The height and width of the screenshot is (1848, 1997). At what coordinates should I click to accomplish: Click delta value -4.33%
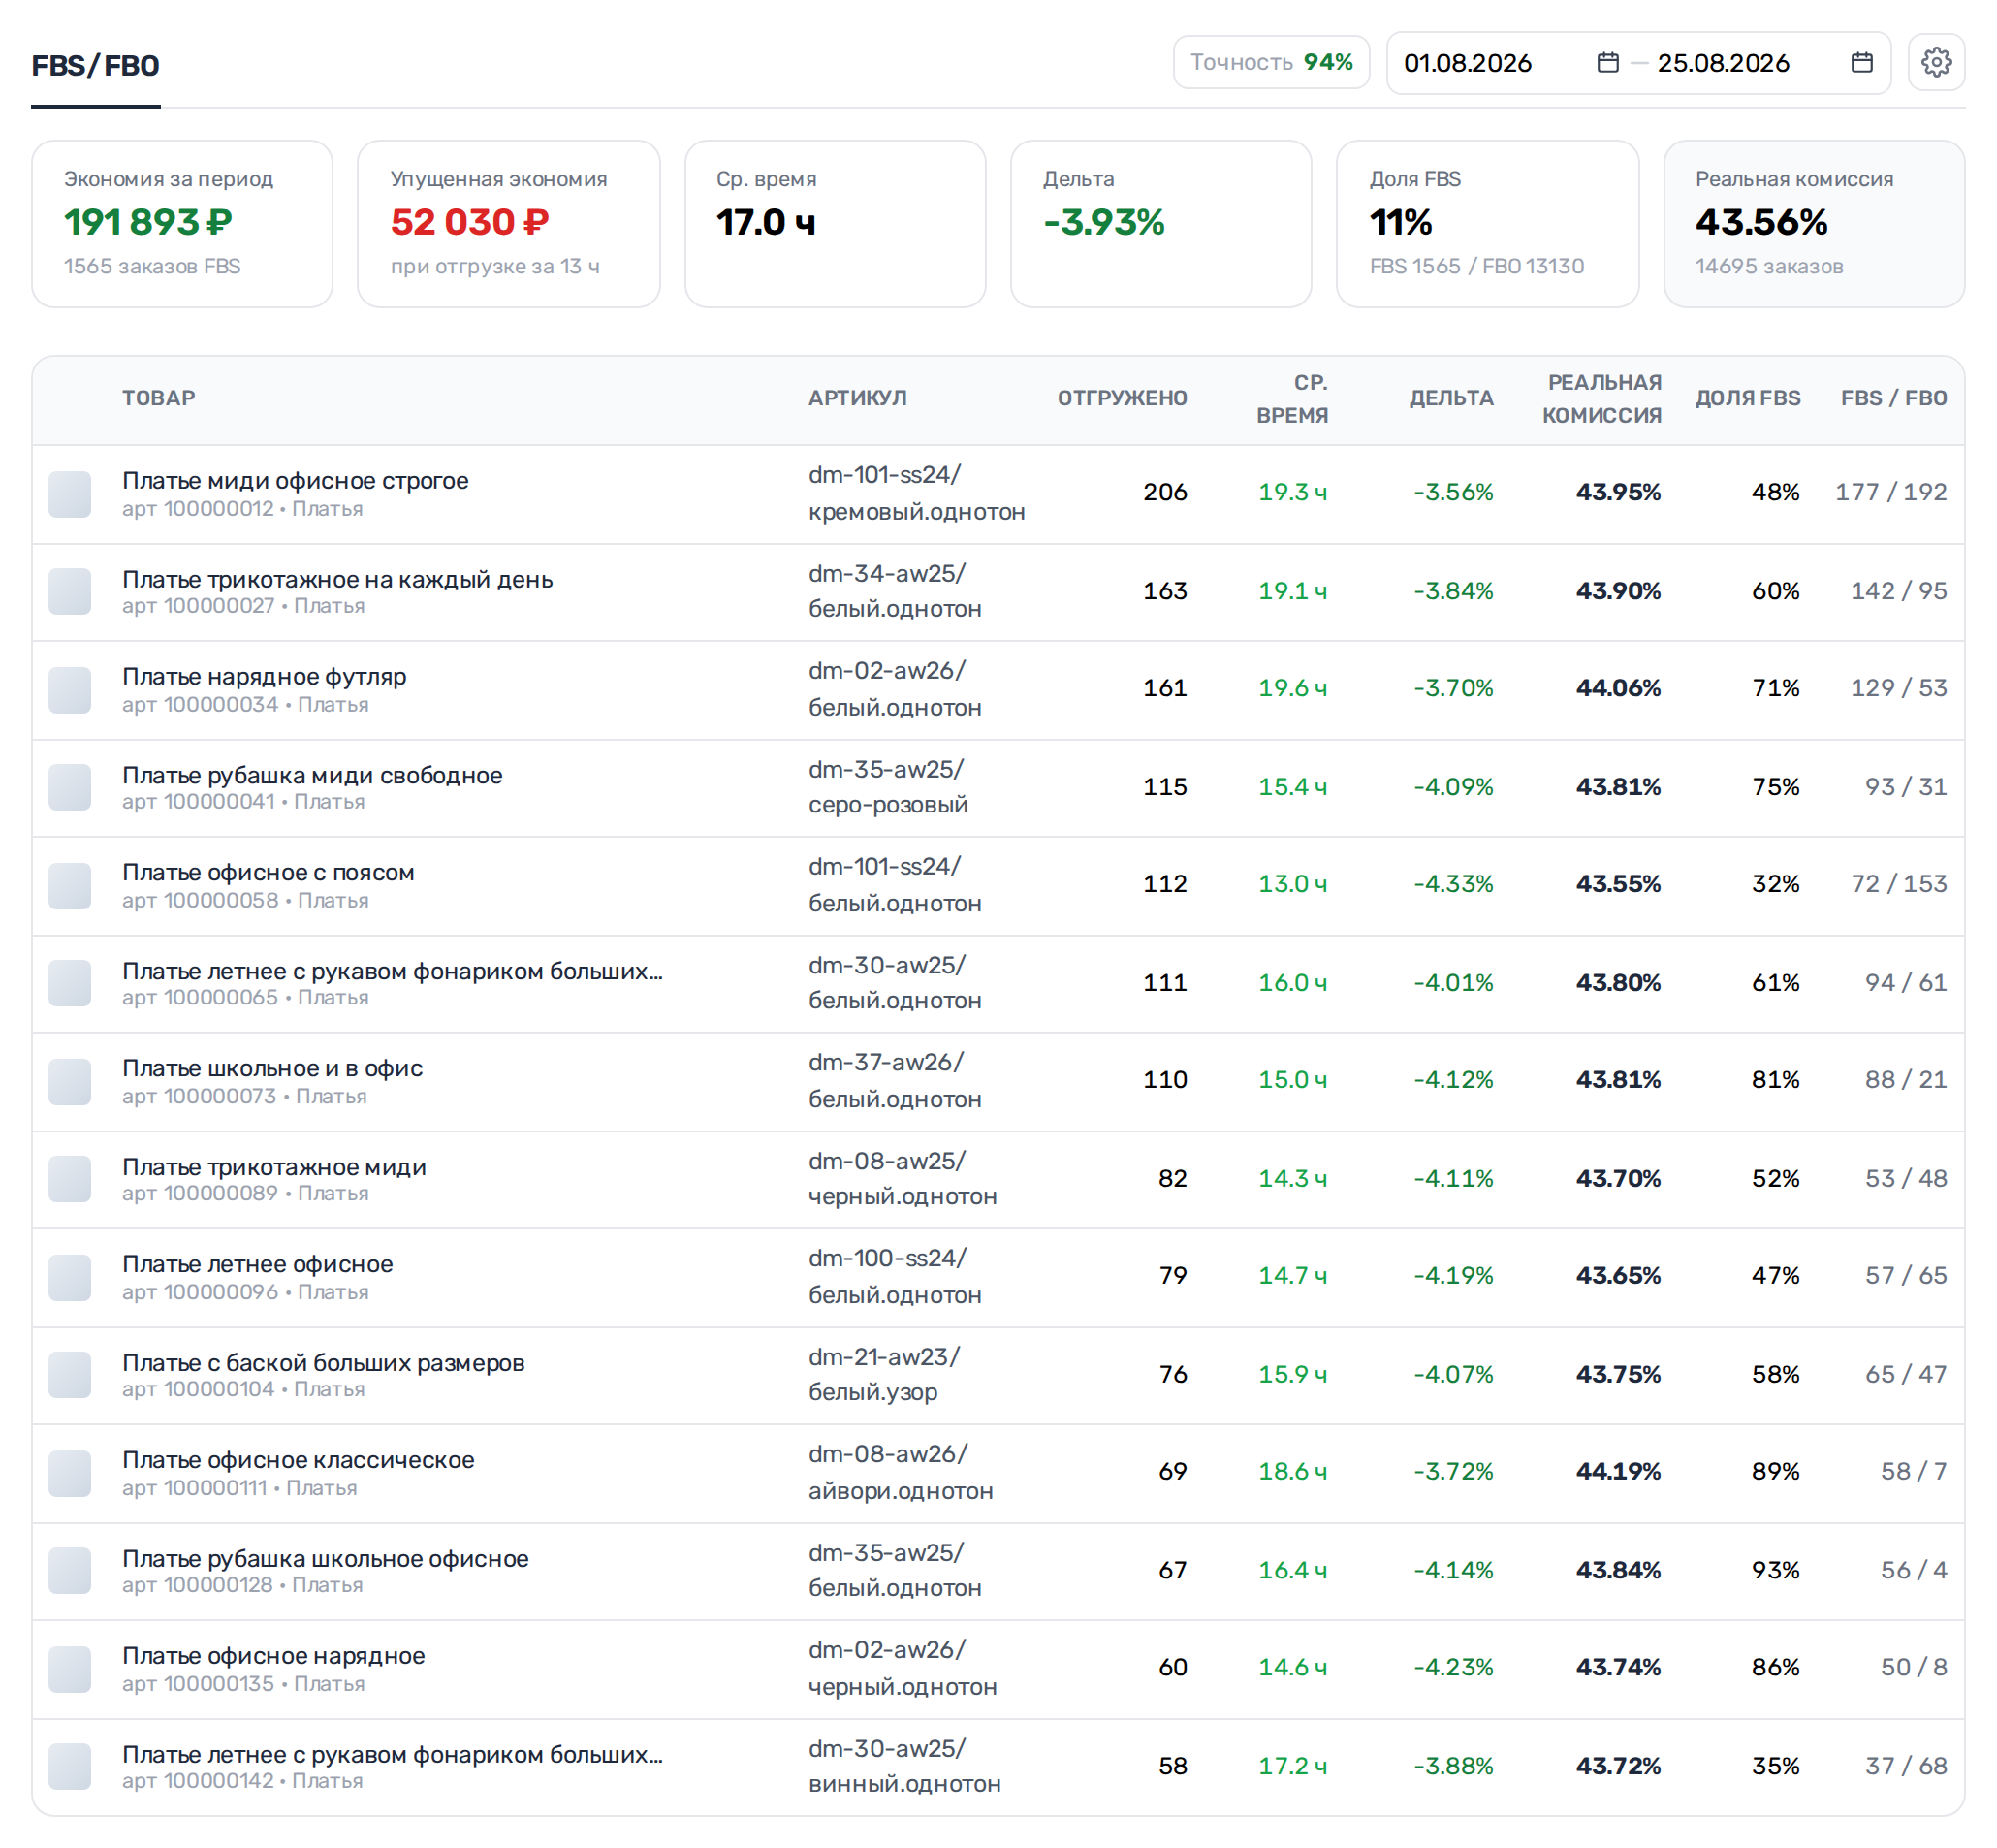click(x=1453, y=884)
